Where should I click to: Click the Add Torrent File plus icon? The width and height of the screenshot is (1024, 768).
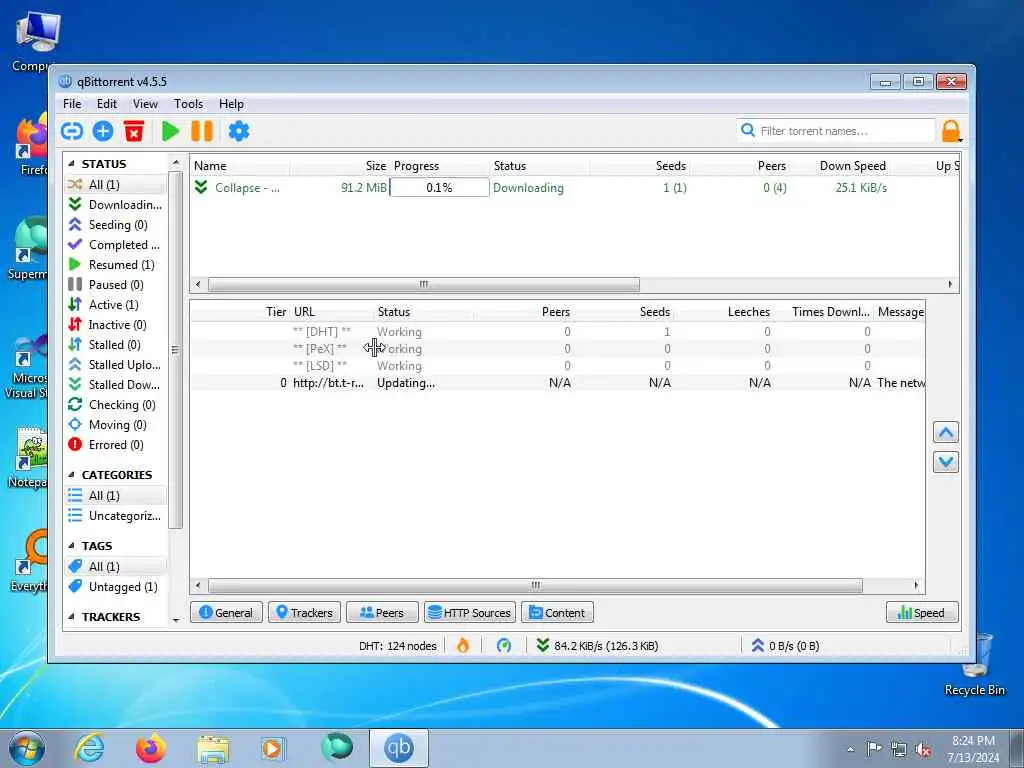click(x=103, y=131)
